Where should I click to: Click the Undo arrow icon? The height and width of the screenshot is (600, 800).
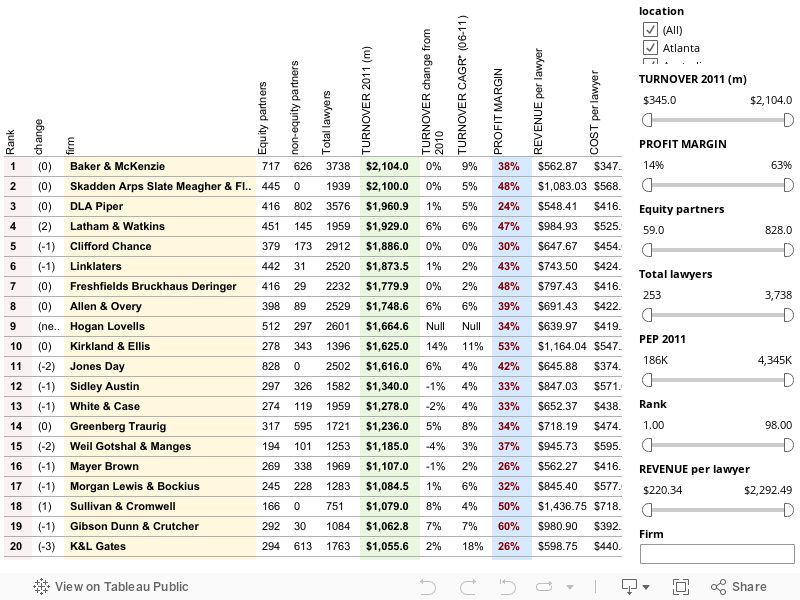(427, 587)
